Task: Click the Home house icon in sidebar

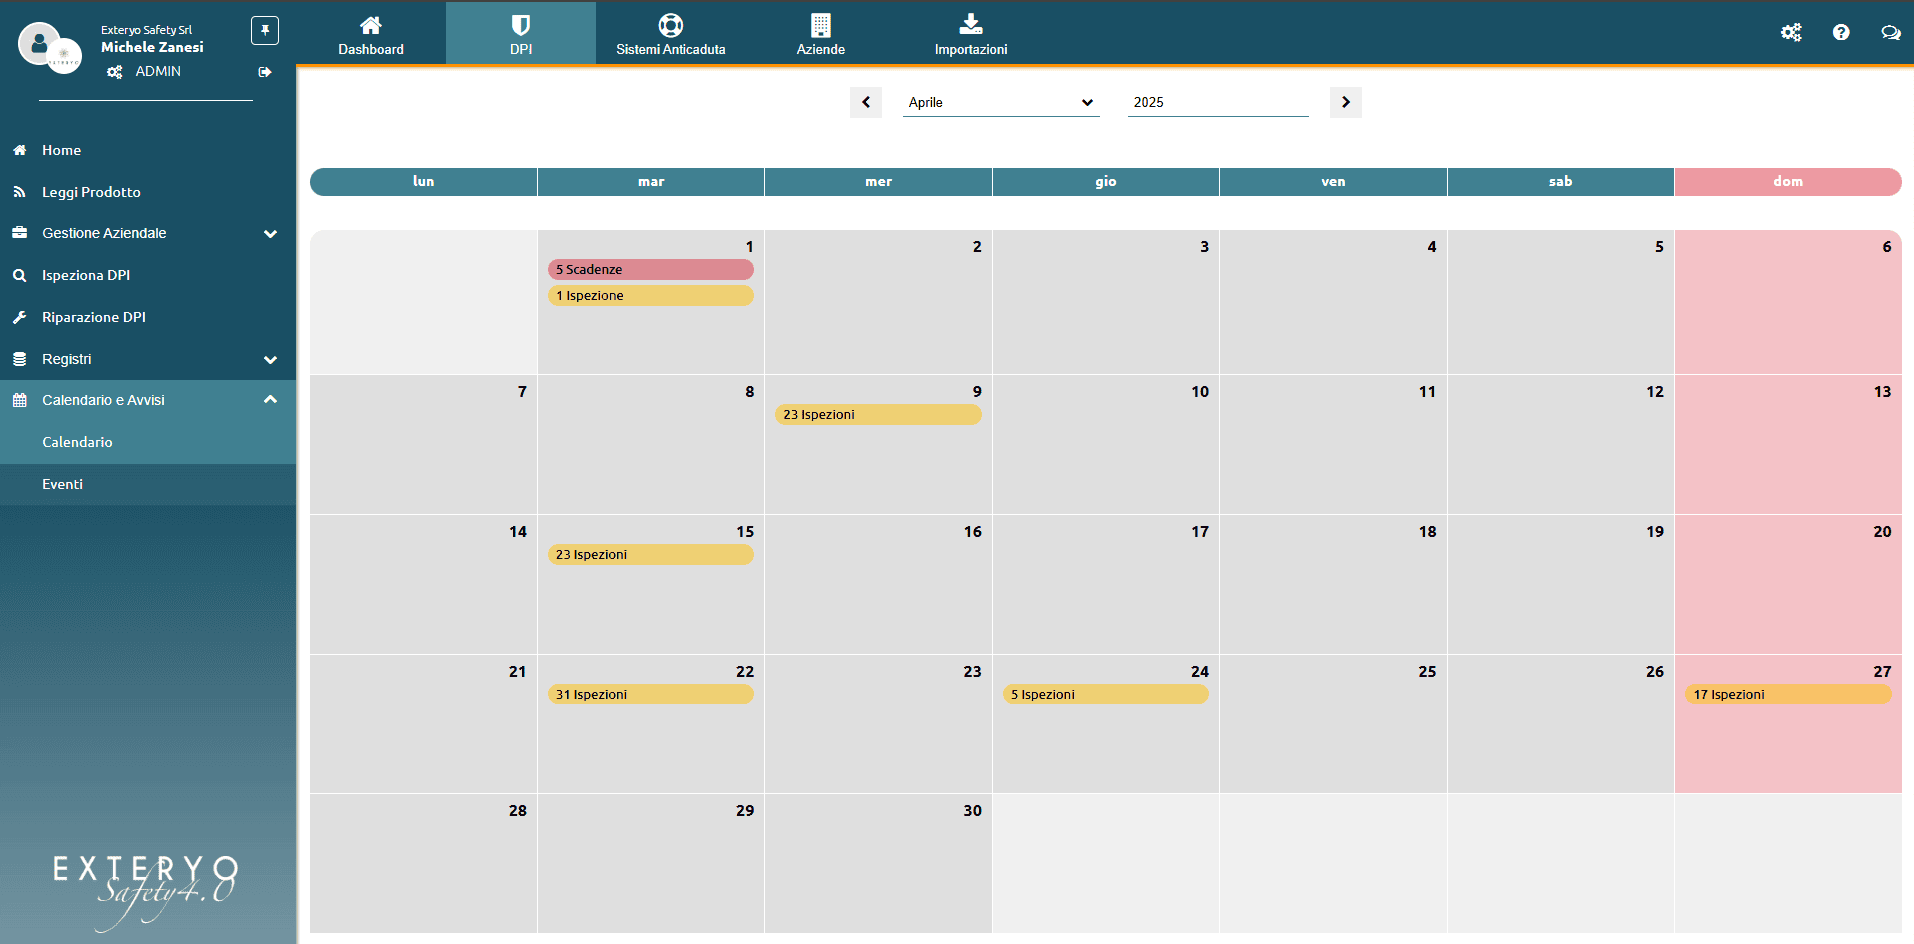Action: (19, 150)
